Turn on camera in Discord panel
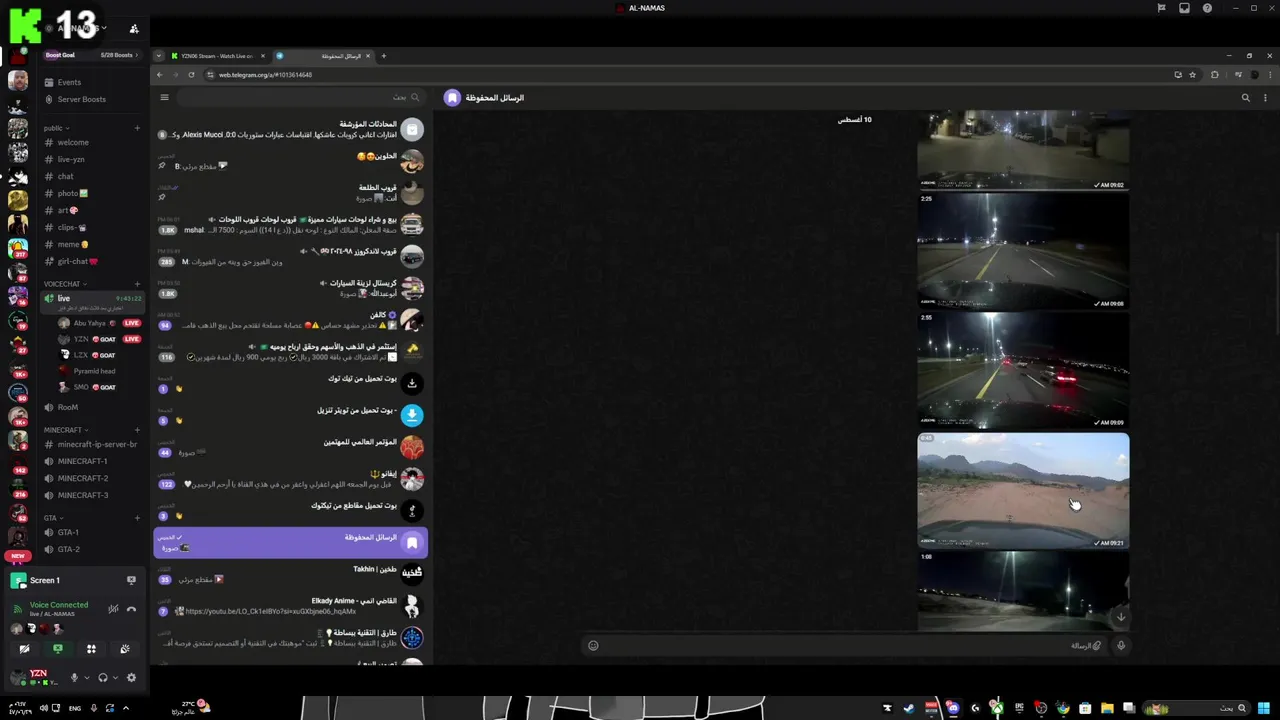1280x720 pixels. coord(24,649)
